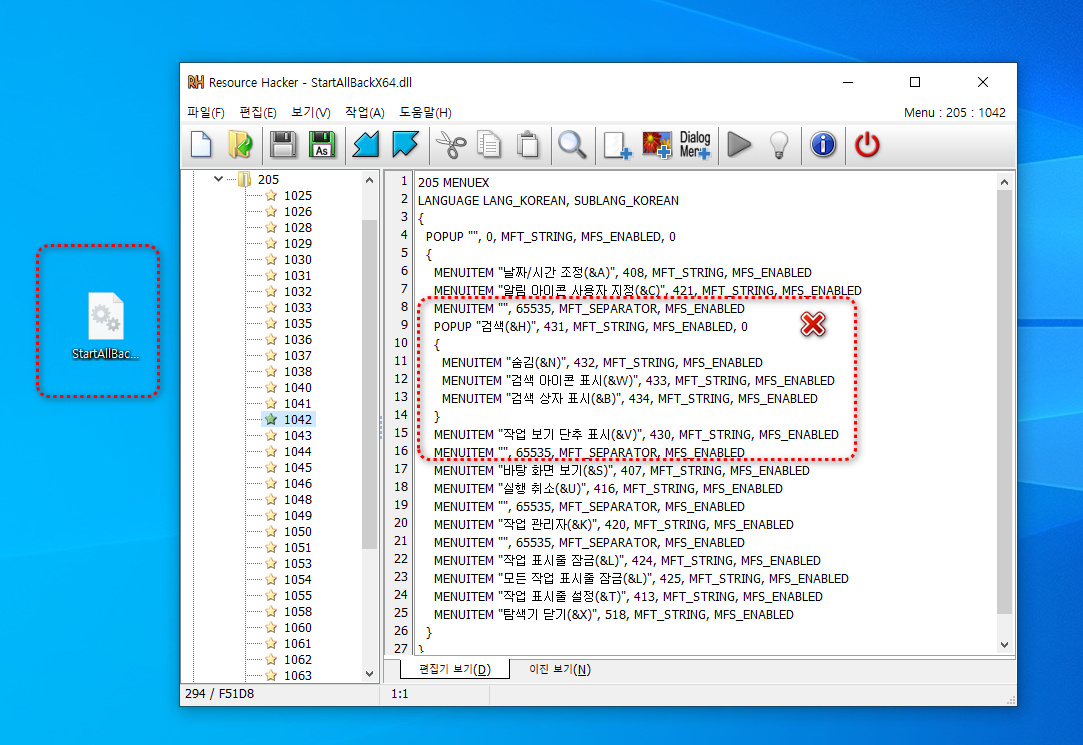Viewport: 1083px width, 745px height.
Task: Click the editor scroll down arrow
Action: pyautogui.click(x=1004, y=644)
